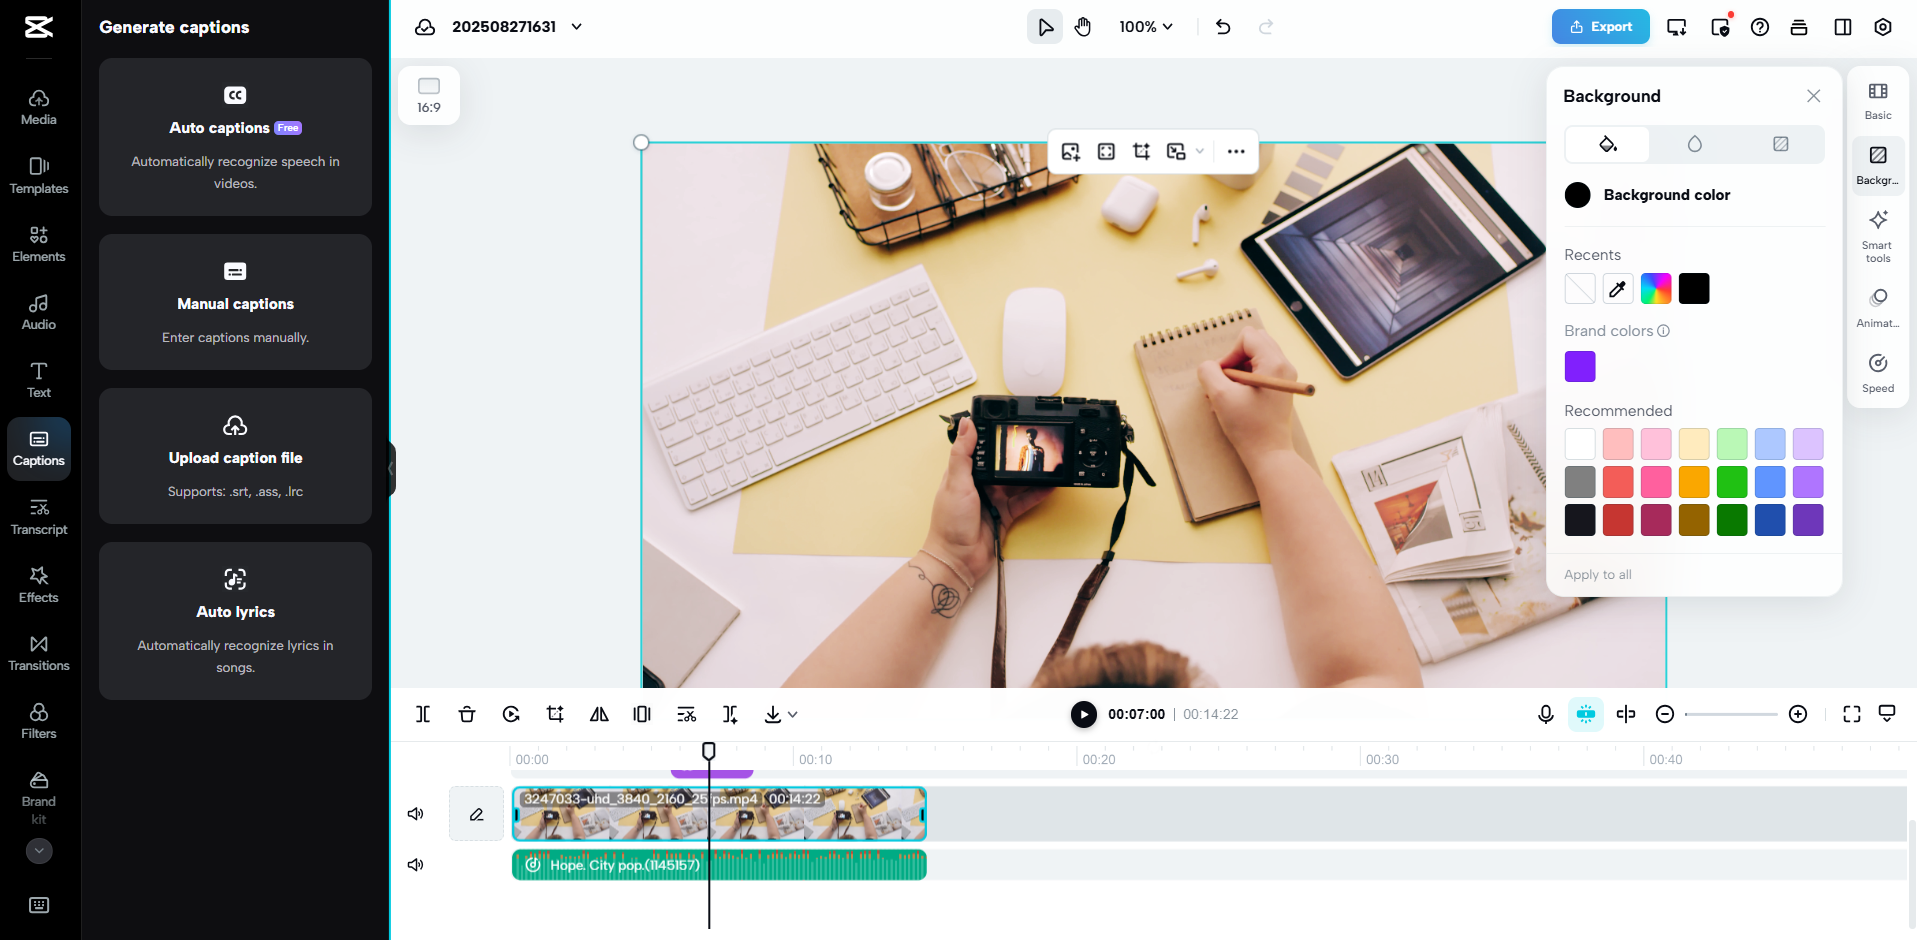Mirror the clip with the flip icon

598,714
